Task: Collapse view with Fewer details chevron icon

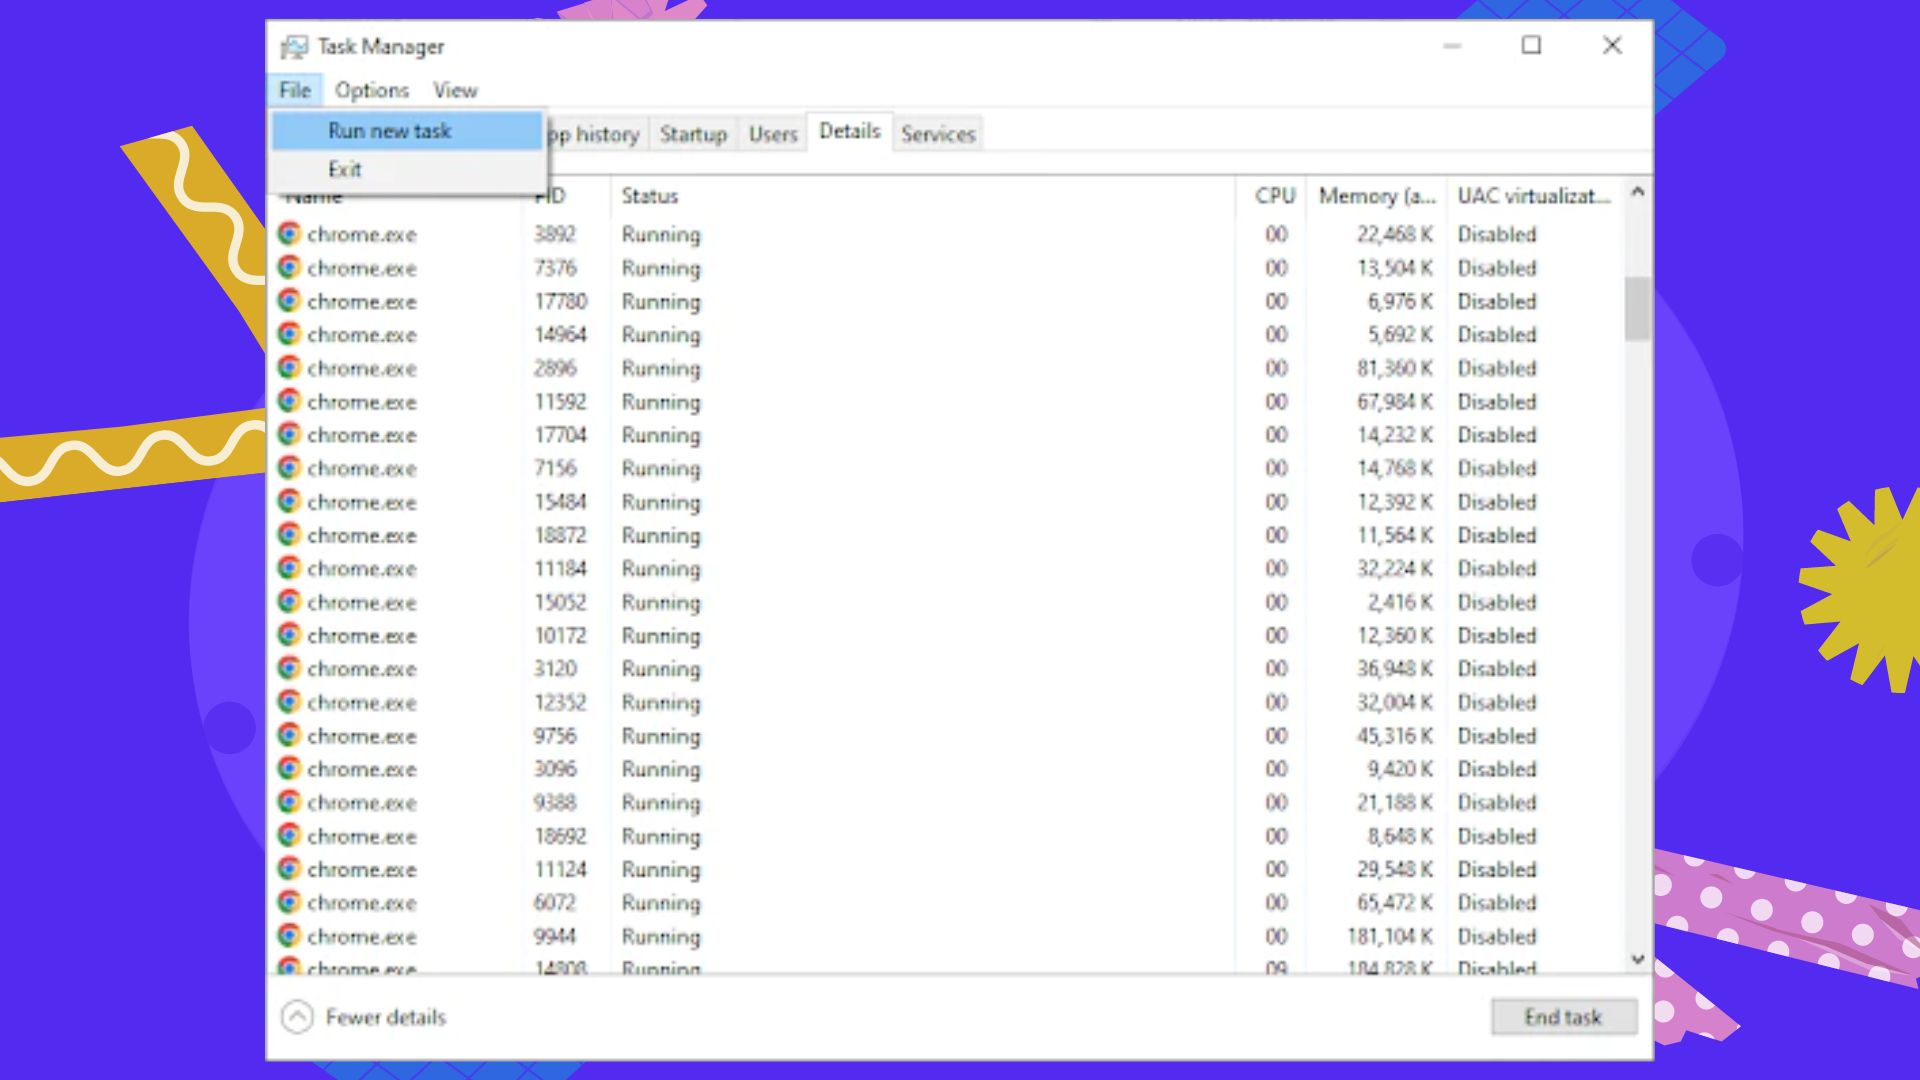Action: click(297, 1017)
